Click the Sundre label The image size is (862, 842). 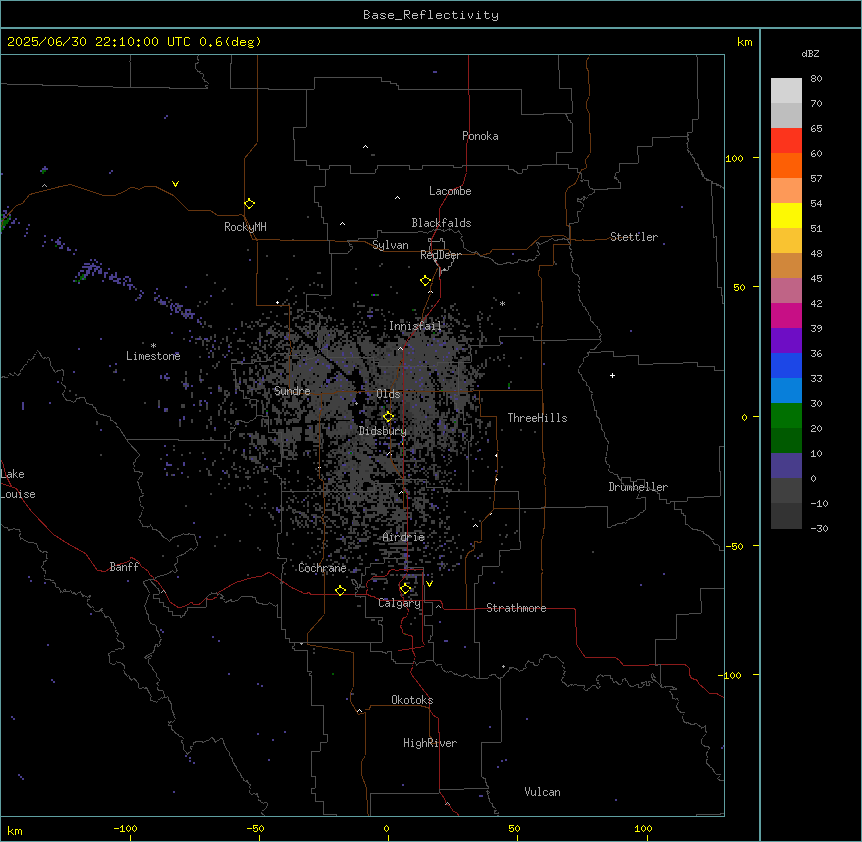(292, 391)
